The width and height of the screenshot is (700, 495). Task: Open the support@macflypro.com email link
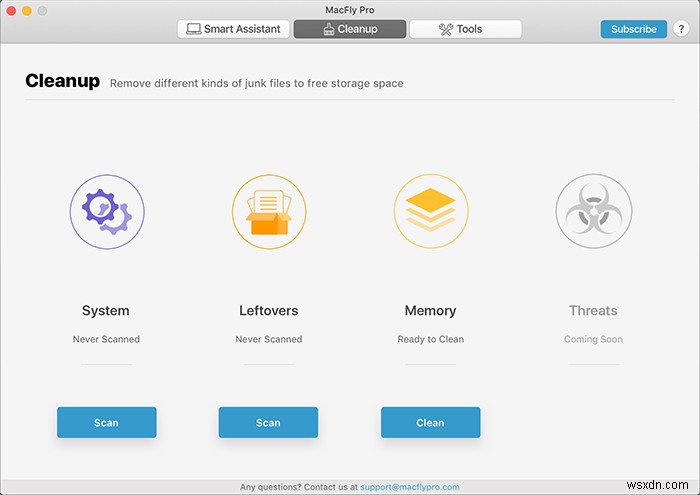pos(409,487)
